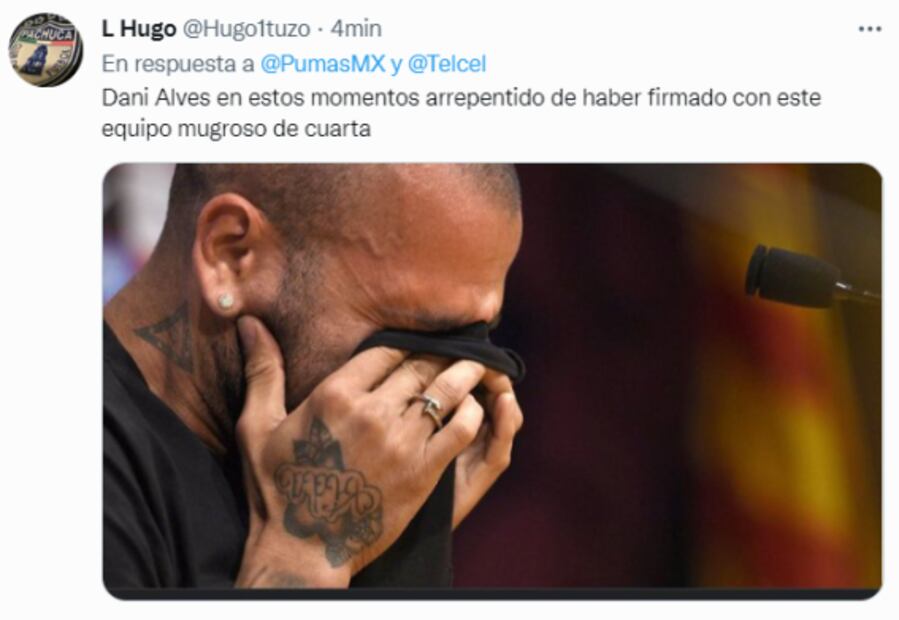Click the "En respuesta a" reply label
Image resolution: width=899 pixels, height=620 pixels.
tap(178, 64)
